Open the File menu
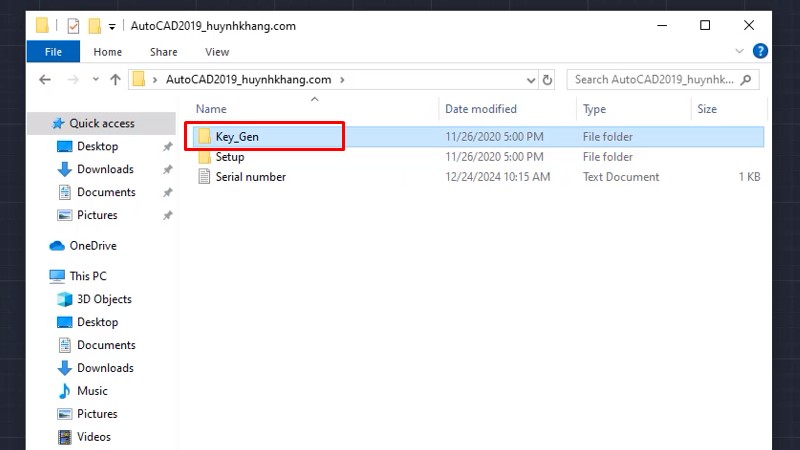Viewport: 800px width, 450px height. point(53,52)
